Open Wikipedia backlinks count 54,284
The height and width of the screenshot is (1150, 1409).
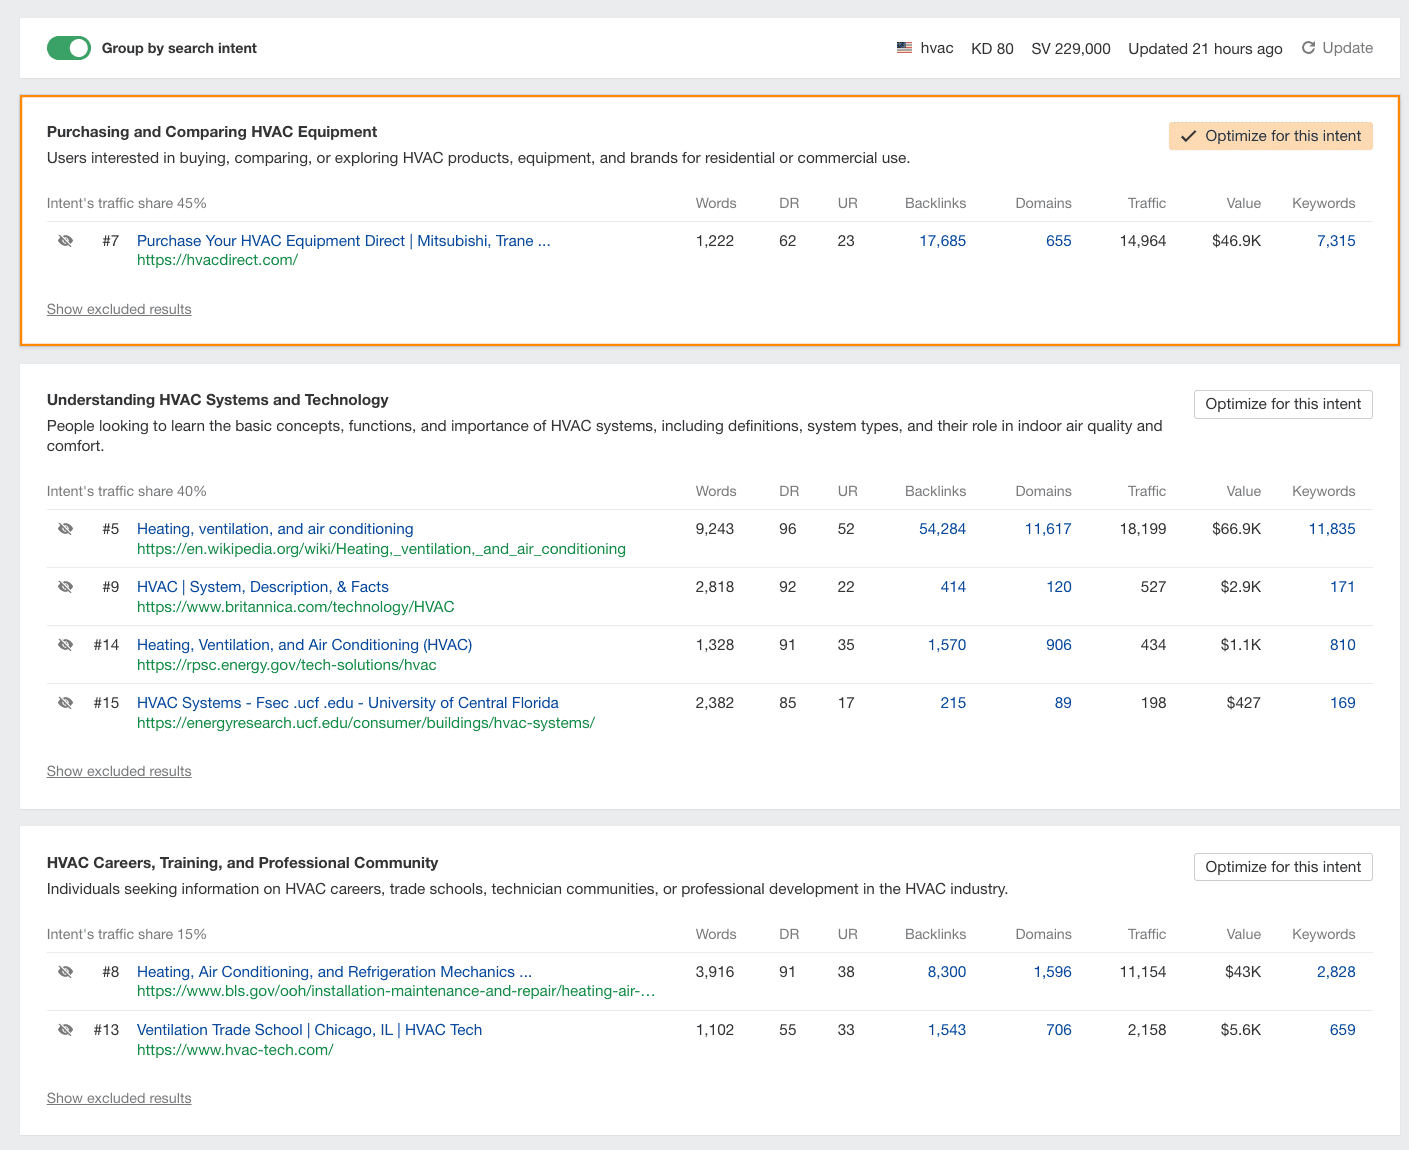pyautogui.click(x=942, y=529)
